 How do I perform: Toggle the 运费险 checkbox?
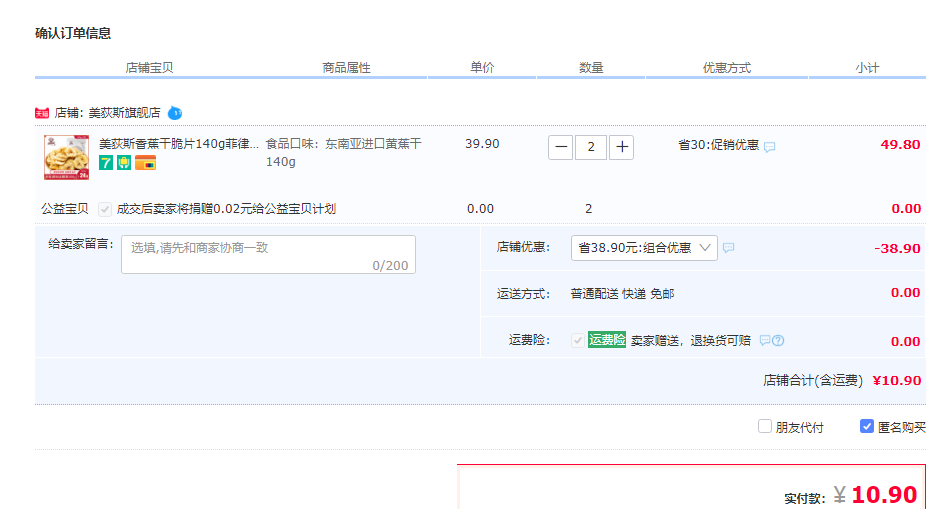coord(577,341)
